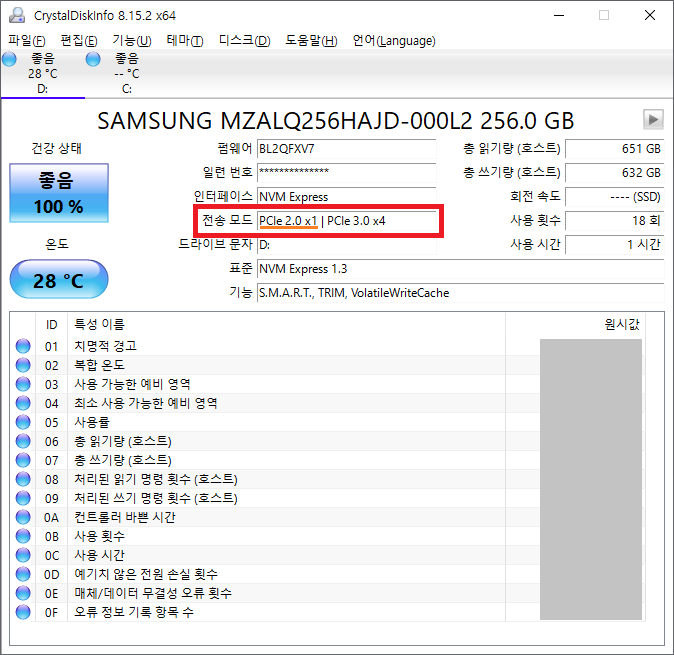The image size is (674, 655).
Task: Click the ID column header
Action: tap(52, 324)
